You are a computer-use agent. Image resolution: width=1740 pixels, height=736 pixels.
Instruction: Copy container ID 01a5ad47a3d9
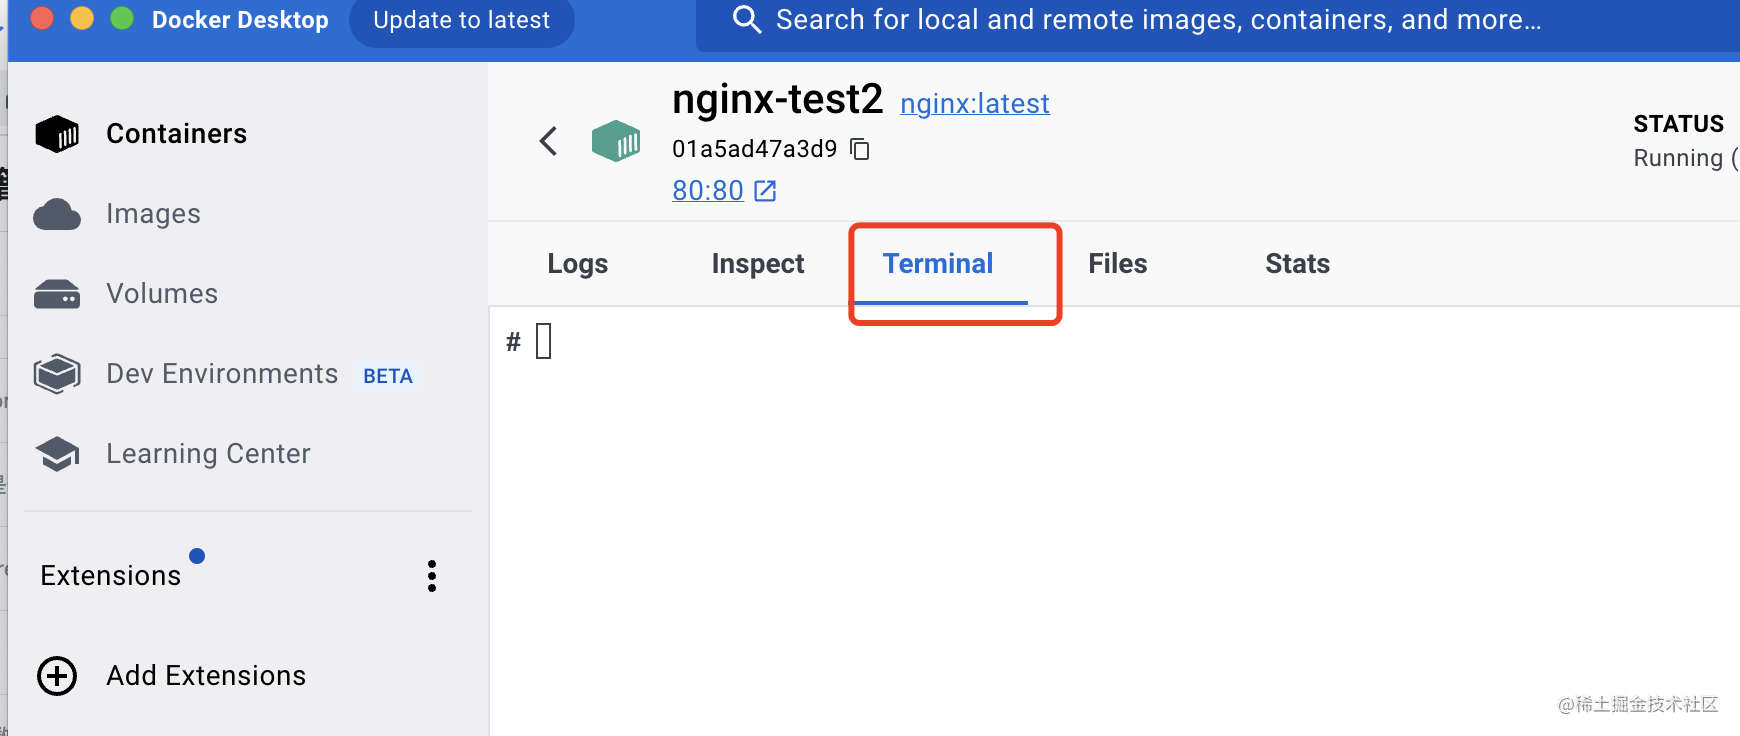point(860,149)
